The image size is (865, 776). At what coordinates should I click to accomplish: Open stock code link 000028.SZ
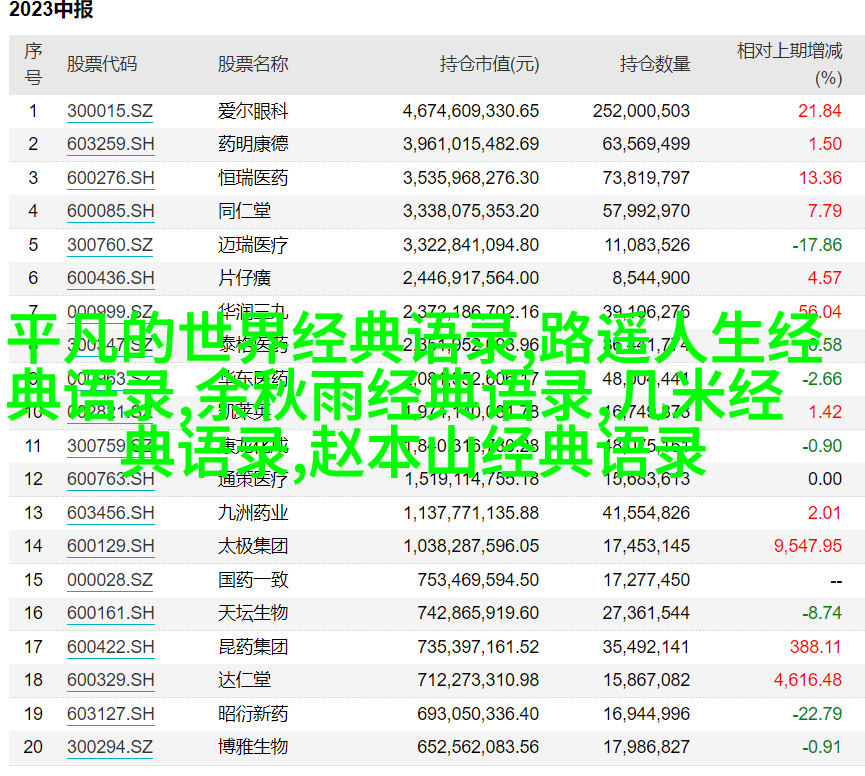pos(110,580)
